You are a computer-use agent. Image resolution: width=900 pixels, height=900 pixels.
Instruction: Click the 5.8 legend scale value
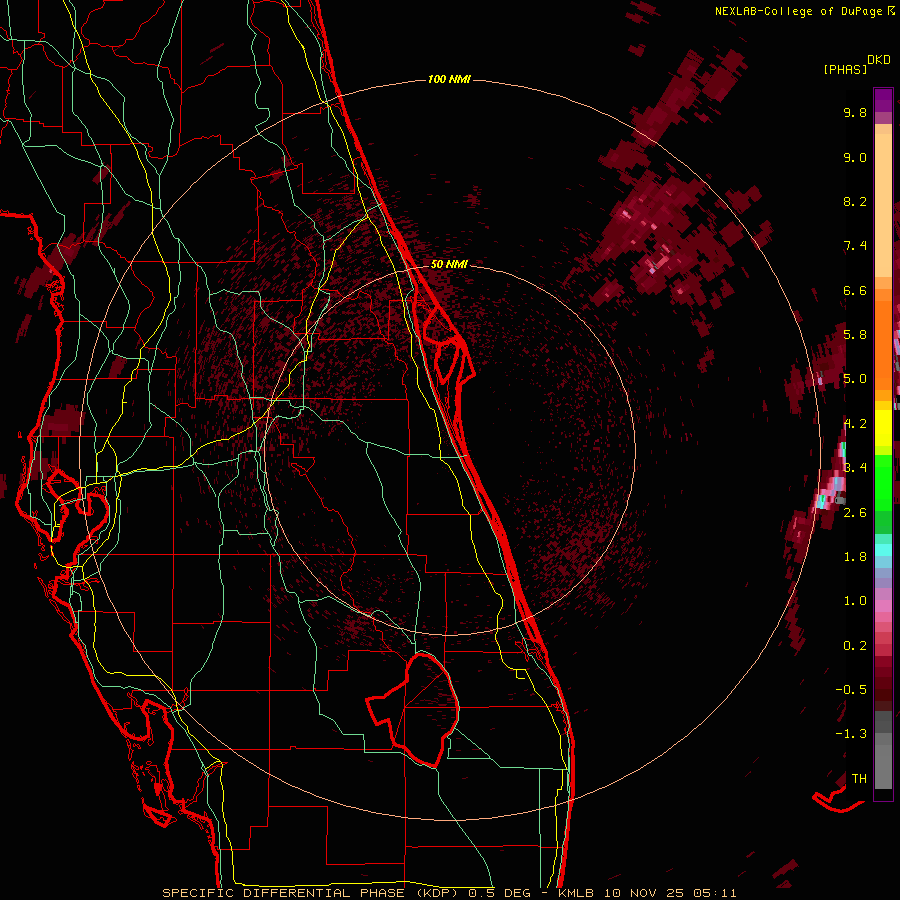(x=855, y=335)
